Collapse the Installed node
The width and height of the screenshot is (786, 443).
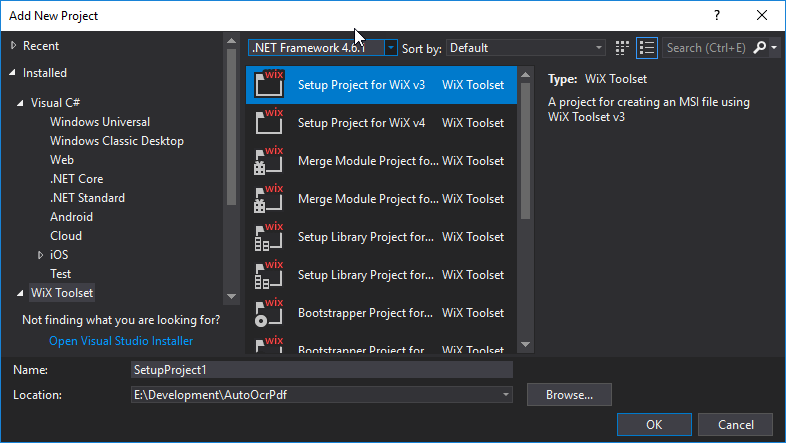[x=13, y=73]
